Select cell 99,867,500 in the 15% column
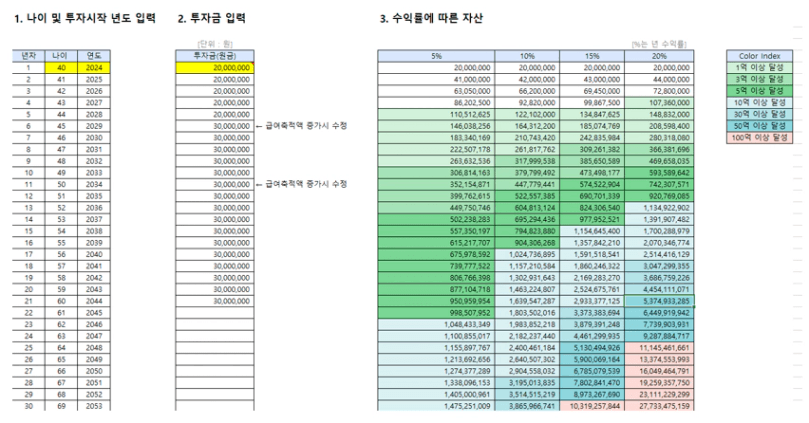Screen dimensions: 809x423 (x=592, y=103)
